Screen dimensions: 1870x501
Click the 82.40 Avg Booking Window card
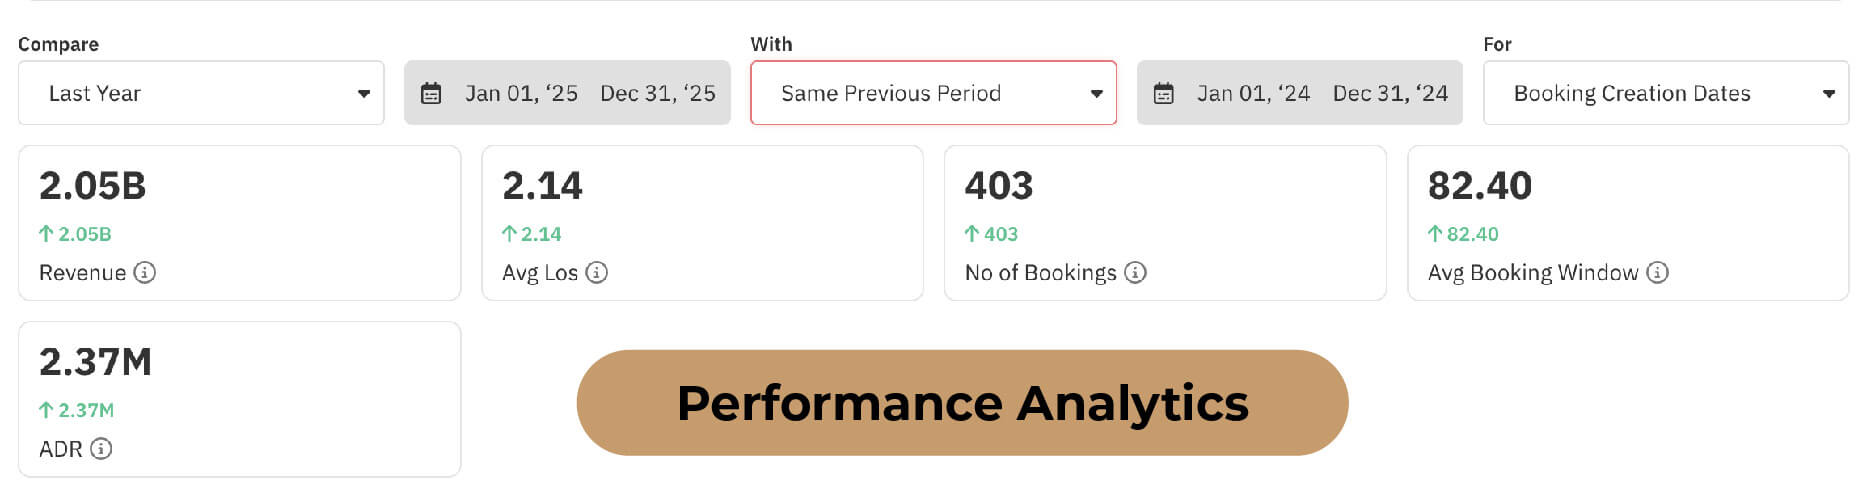1628,223
